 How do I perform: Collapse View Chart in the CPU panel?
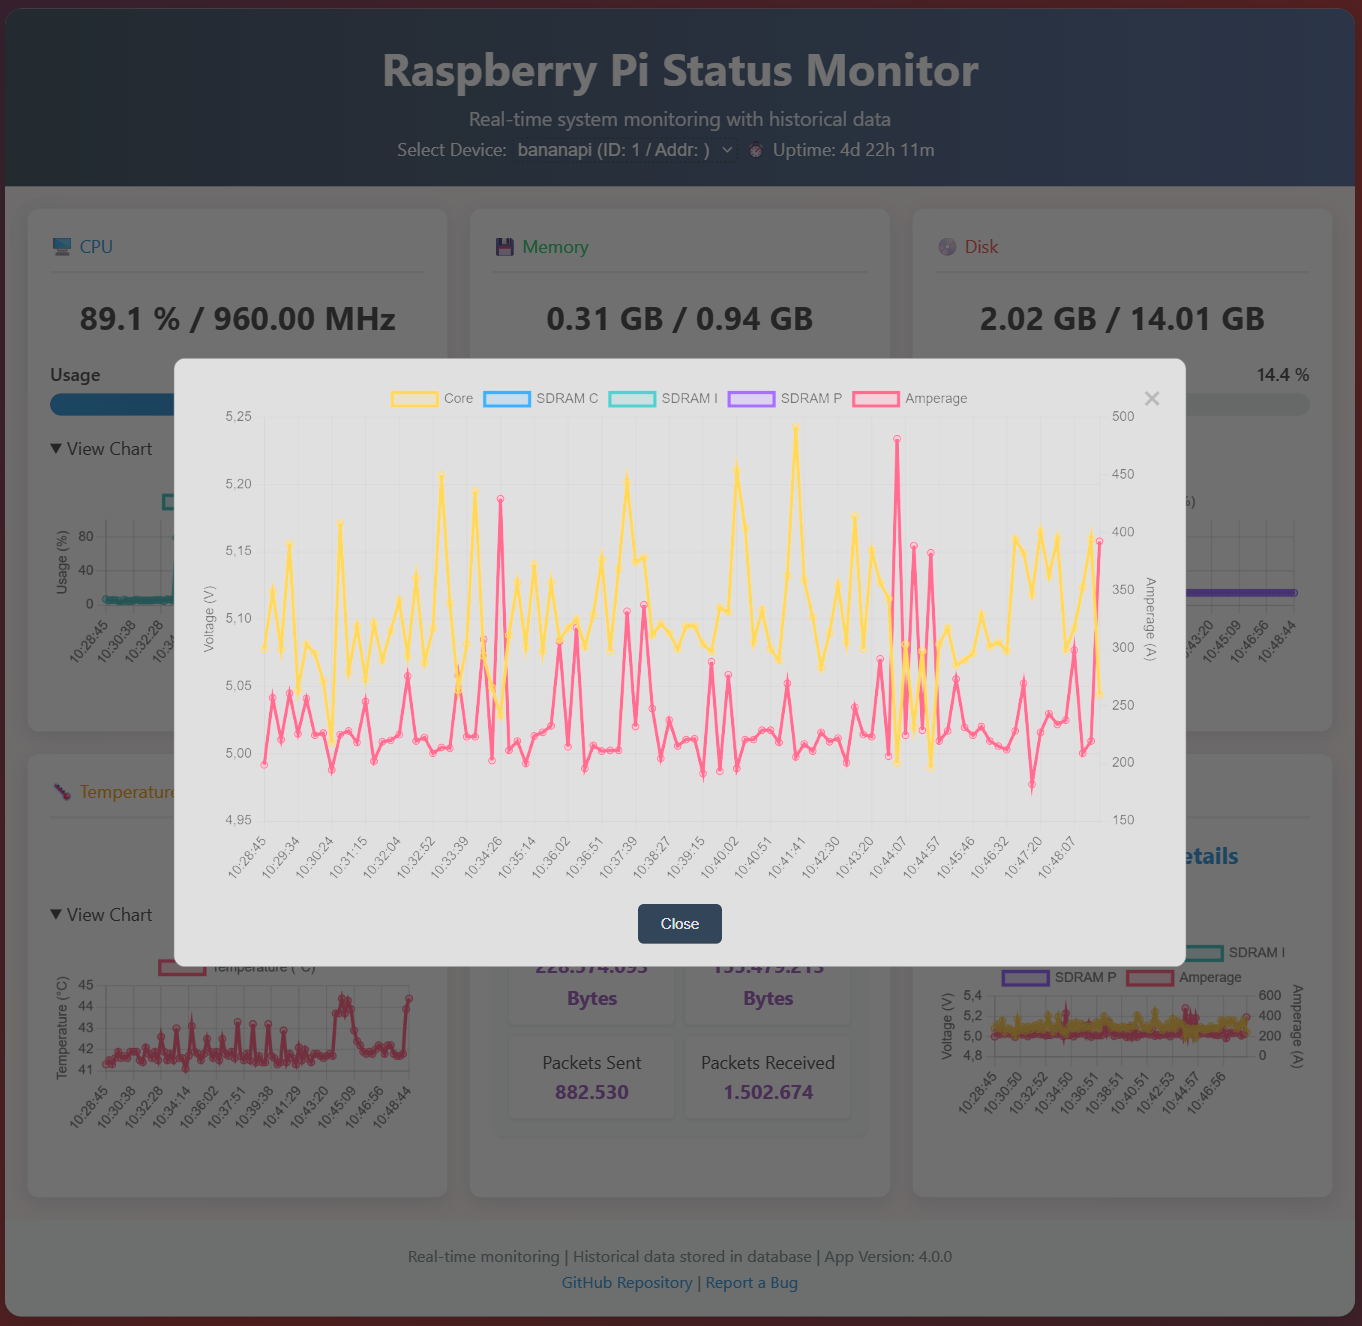tap(101, 449)
